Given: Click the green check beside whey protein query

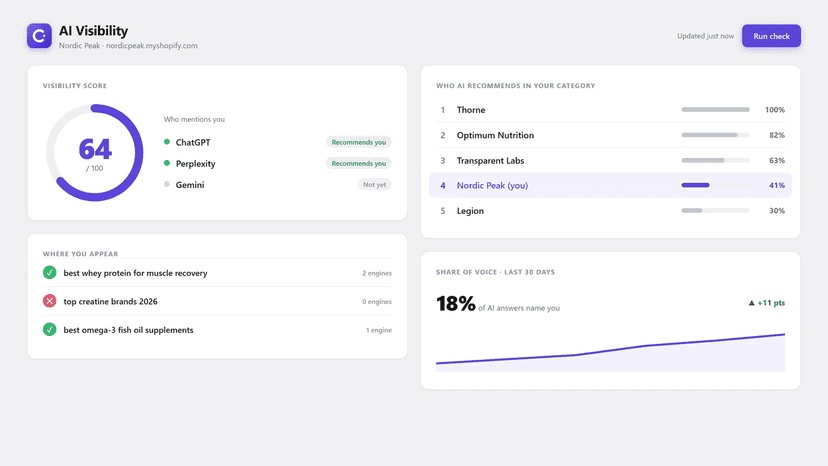Looking at the screenshot, I should [50, 273].
